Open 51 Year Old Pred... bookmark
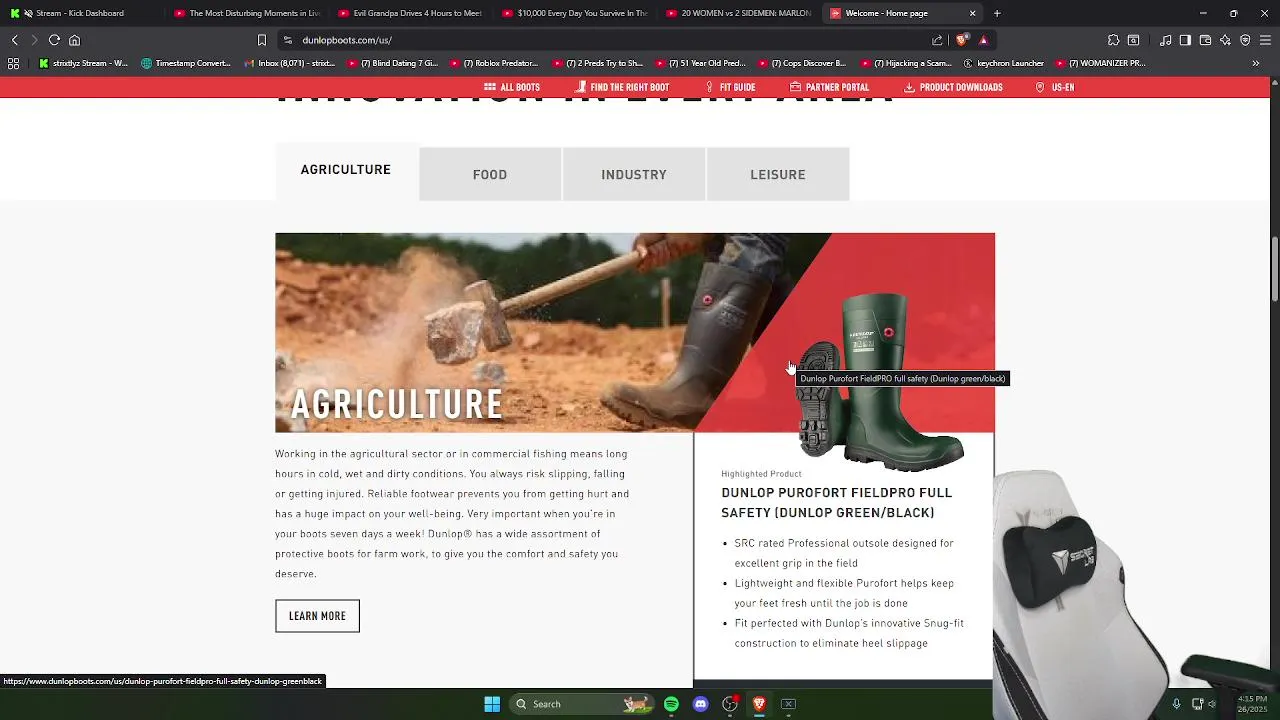1280x720 pixels. [700, 63]
